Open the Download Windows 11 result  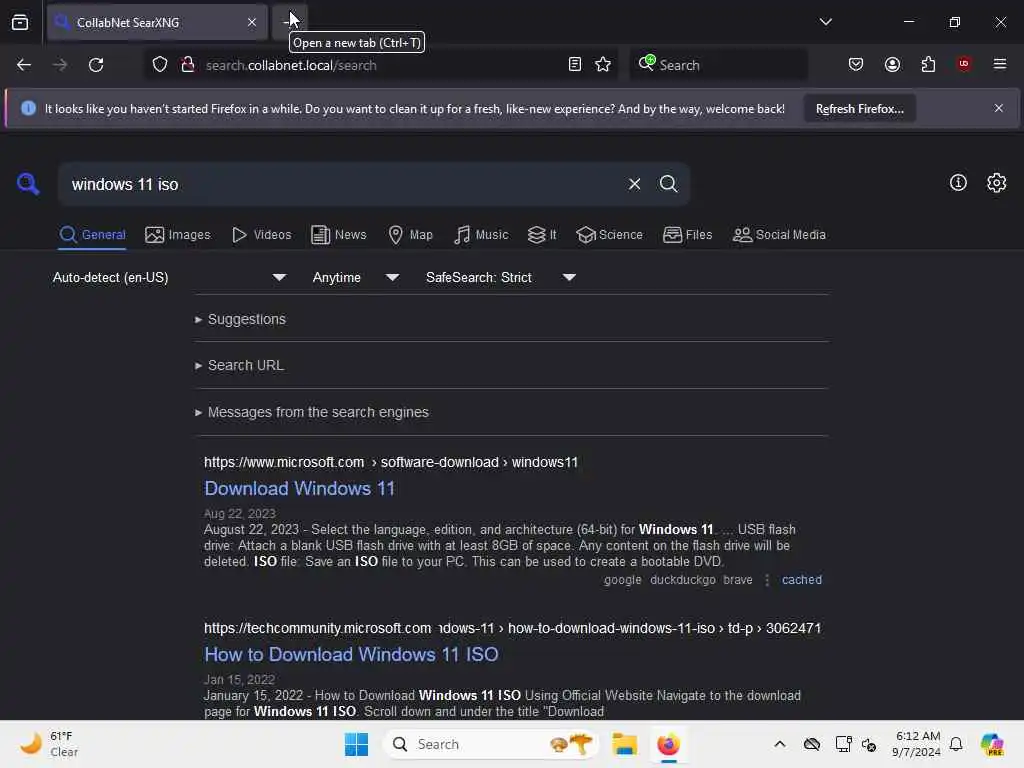(x=299, y=488)
